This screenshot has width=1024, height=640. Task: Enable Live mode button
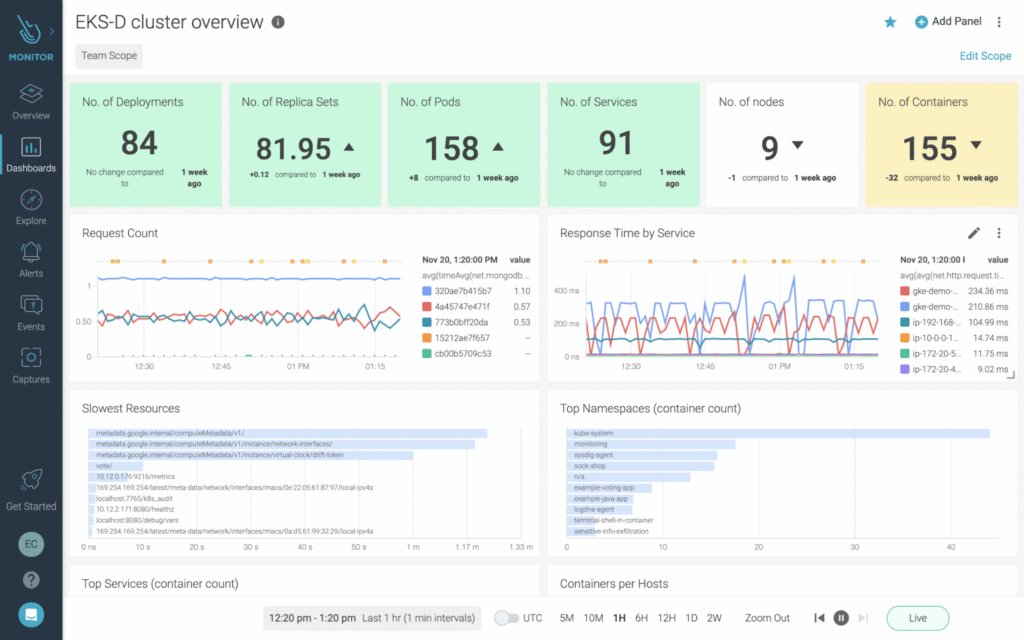coord(918,618)
